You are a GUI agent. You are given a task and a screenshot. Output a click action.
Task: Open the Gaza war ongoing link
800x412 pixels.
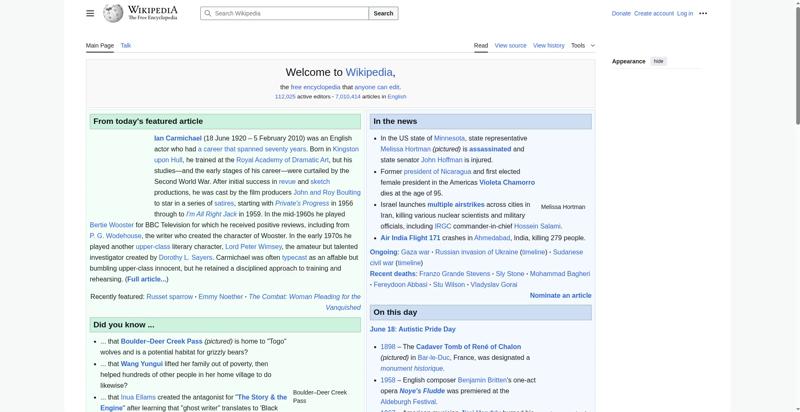click(415, 252)
